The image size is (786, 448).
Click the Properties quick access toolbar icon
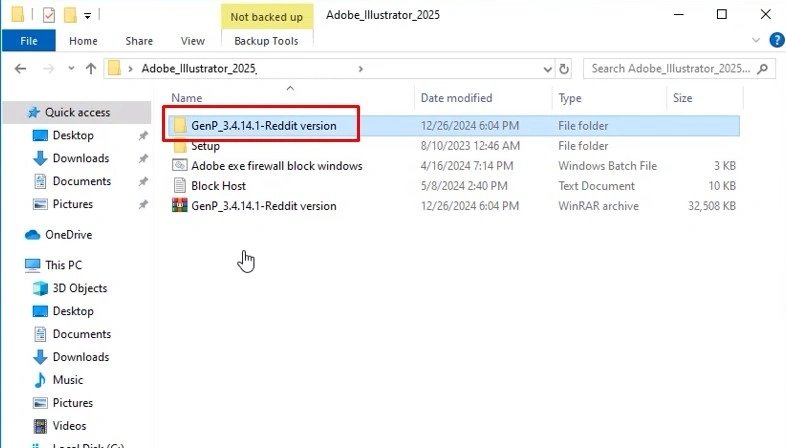pyautogui.click(x=49, y=16)
